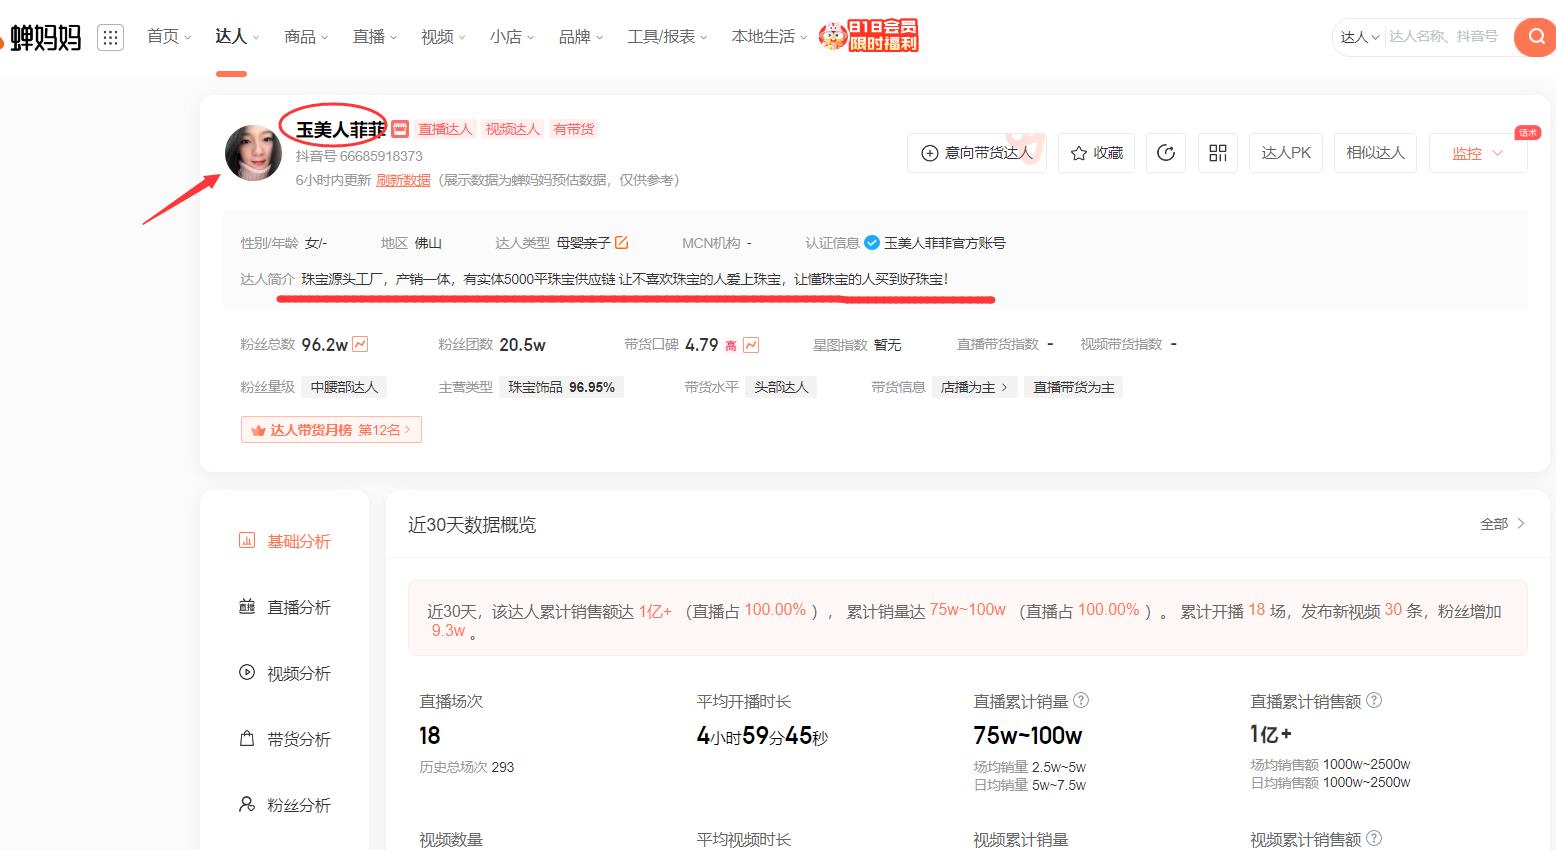This screenshot has width=1556, height=850.
Task: Open the 首页 dropdown menu
Action: (168, 37)
